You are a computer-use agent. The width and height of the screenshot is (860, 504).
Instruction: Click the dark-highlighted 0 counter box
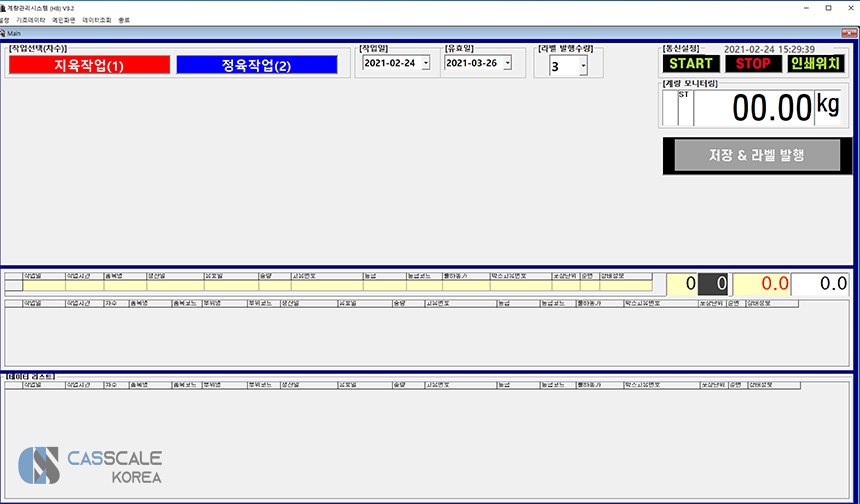click(713, 284)
